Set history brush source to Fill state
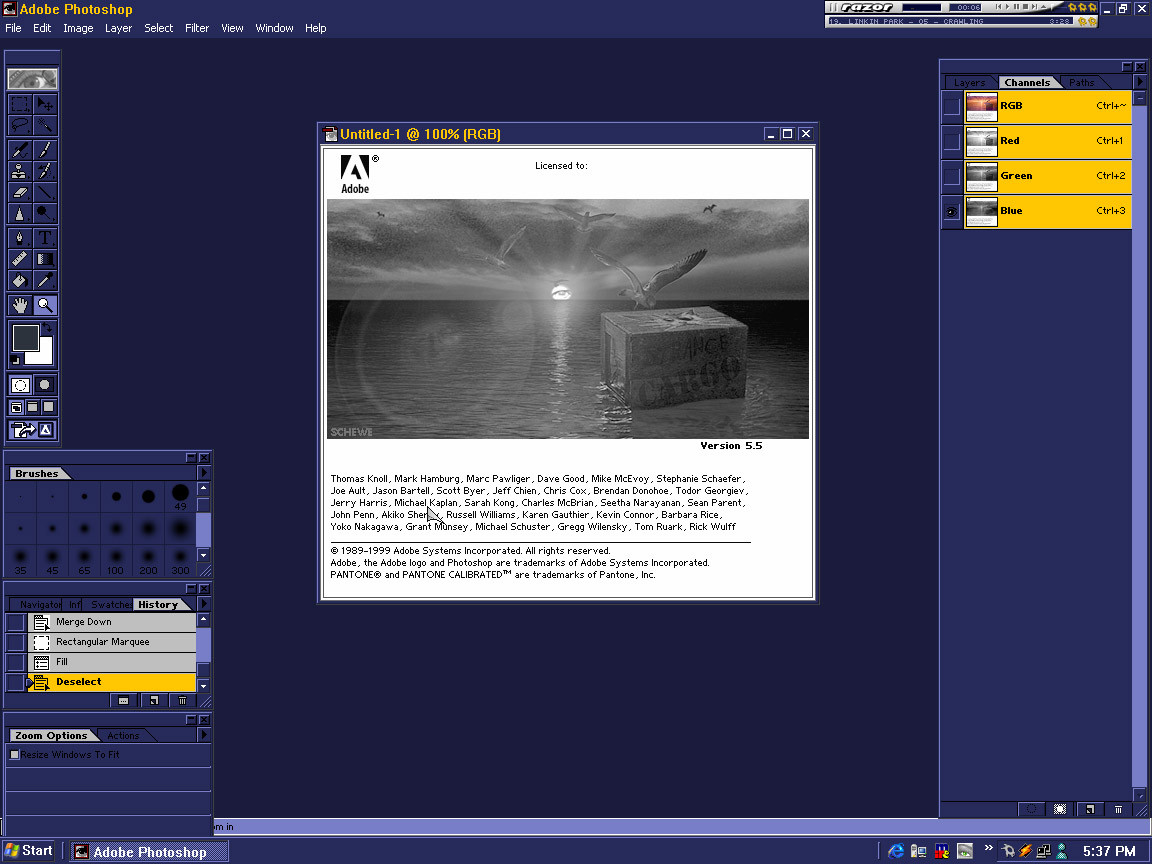The width and height of the screenshot is (1152, 864). 15,662
